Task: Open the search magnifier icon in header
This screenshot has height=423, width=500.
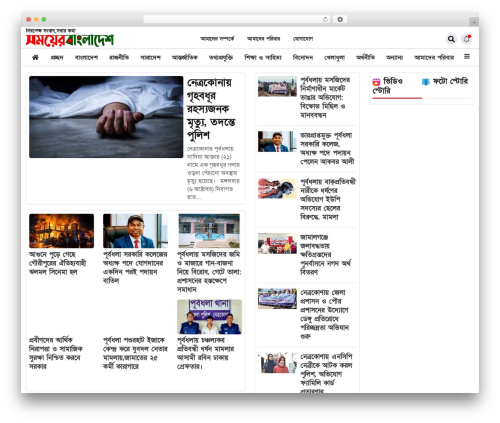Action: point(451,39)
